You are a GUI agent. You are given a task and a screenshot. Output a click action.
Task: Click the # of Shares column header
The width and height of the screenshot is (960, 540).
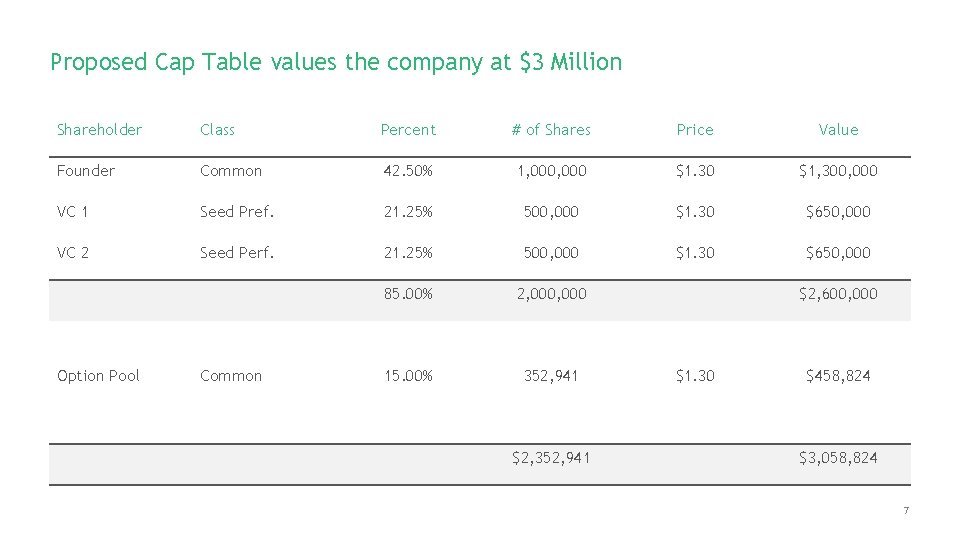click(x=551, y=130)
